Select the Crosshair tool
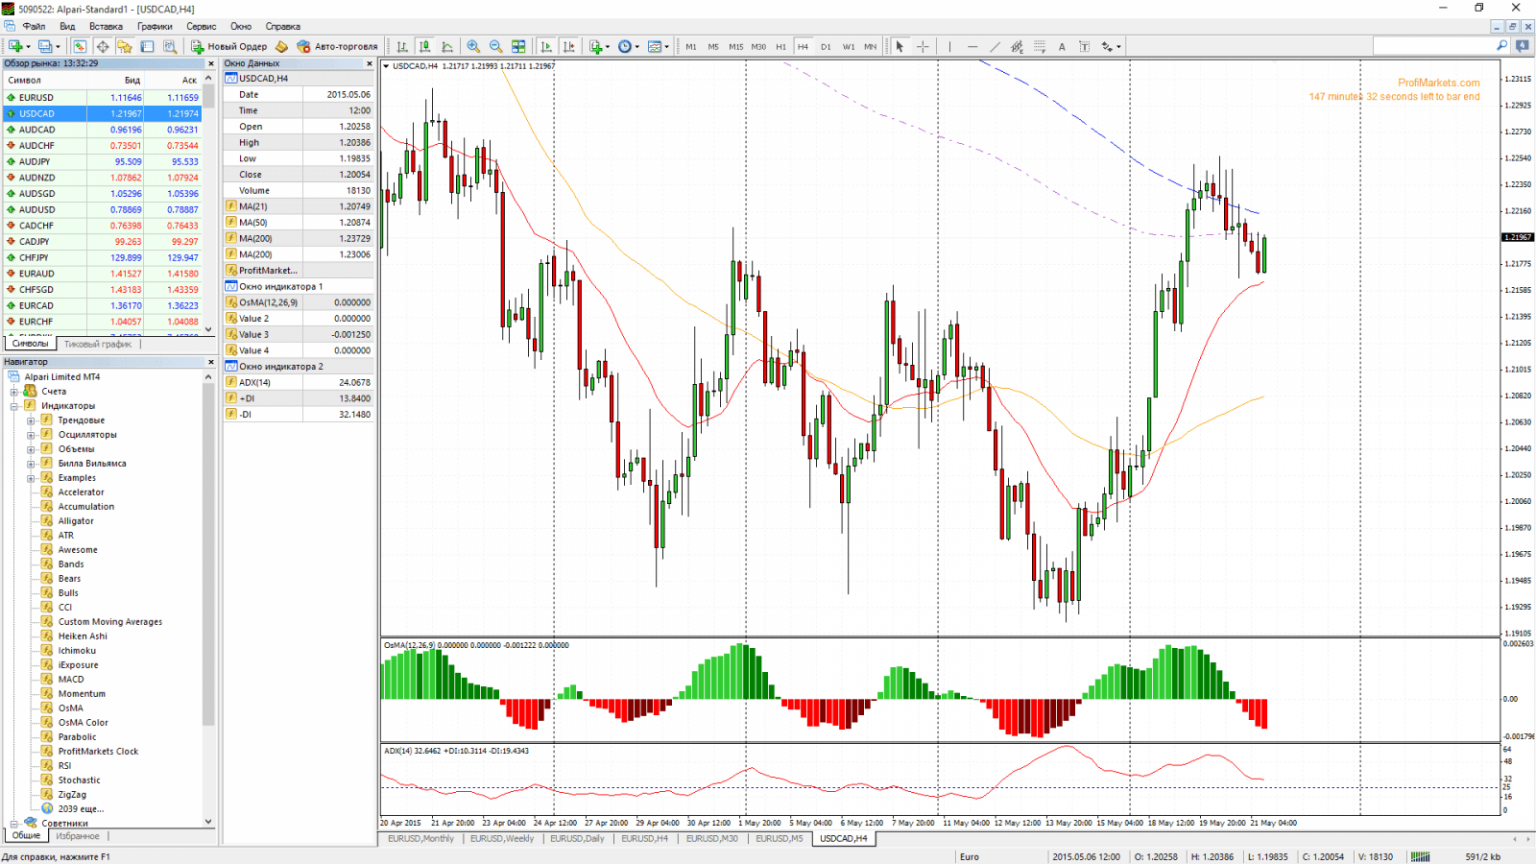The height and width of the screenshot is (864, 1536). point(922,46)
